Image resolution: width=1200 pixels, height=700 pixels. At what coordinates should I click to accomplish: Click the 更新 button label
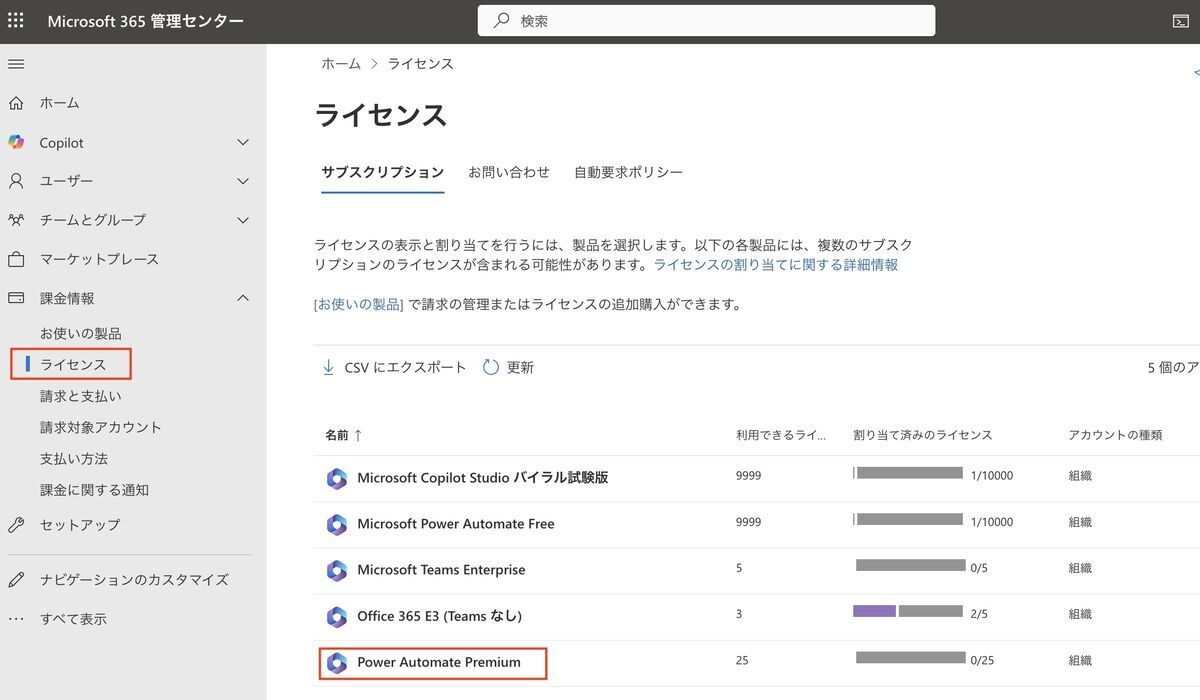pyautogui.click(x=520, y=367)
